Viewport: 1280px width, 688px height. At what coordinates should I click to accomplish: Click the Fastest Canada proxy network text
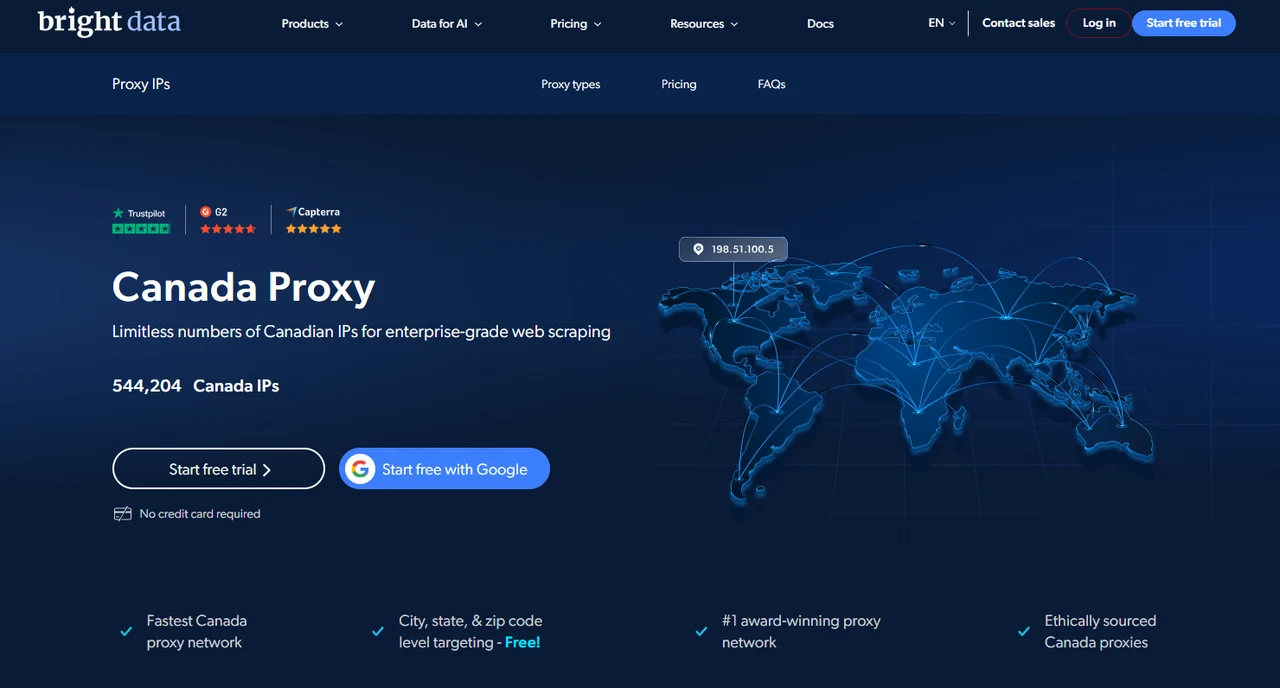coord(197,632)
